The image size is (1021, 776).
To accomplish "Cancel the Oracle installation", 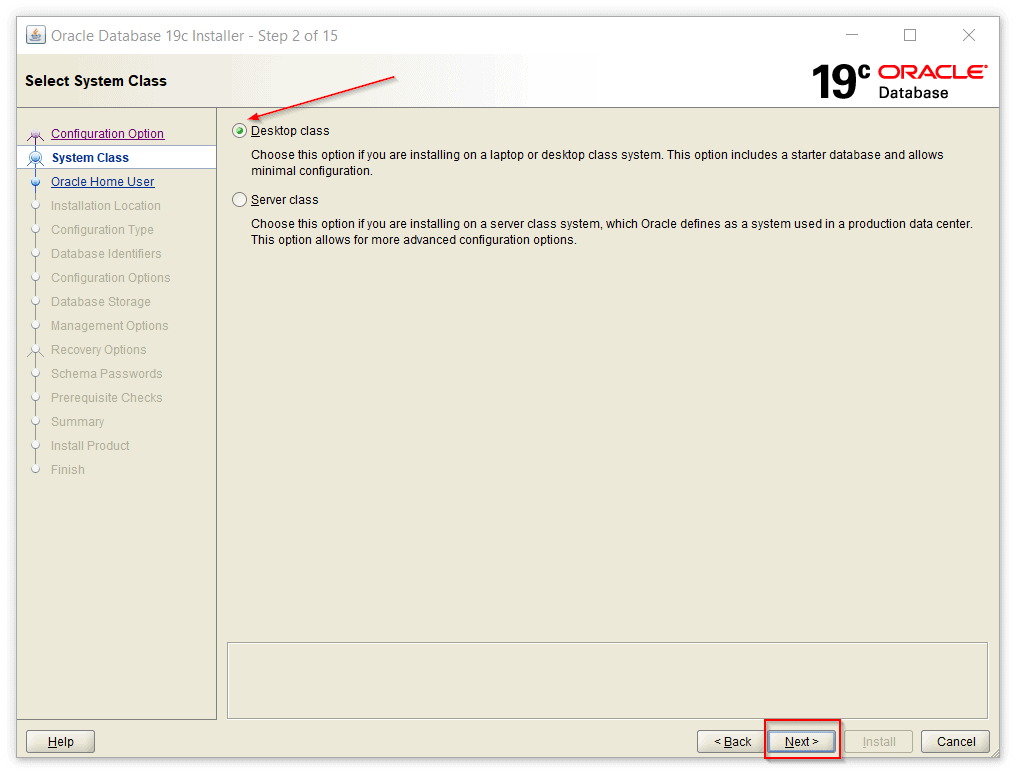I will [955, 742].
